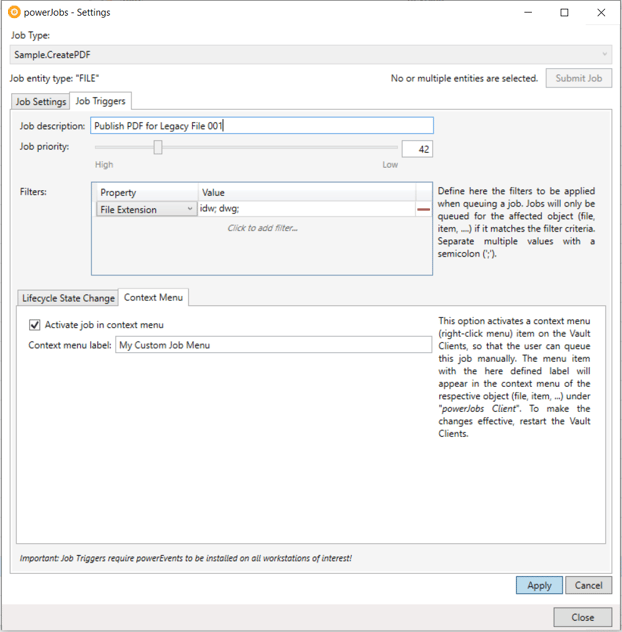Minimize the powerJobs Settings window
This screenshot has width=622, height=632.
(528, 12)
